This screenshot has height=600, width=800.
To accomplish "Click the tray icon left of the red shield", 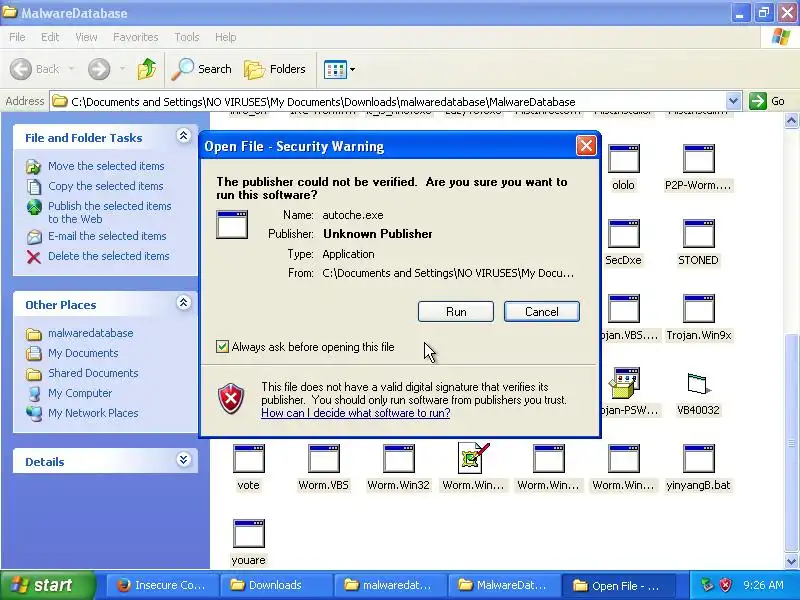I will [x=707, y=585].
